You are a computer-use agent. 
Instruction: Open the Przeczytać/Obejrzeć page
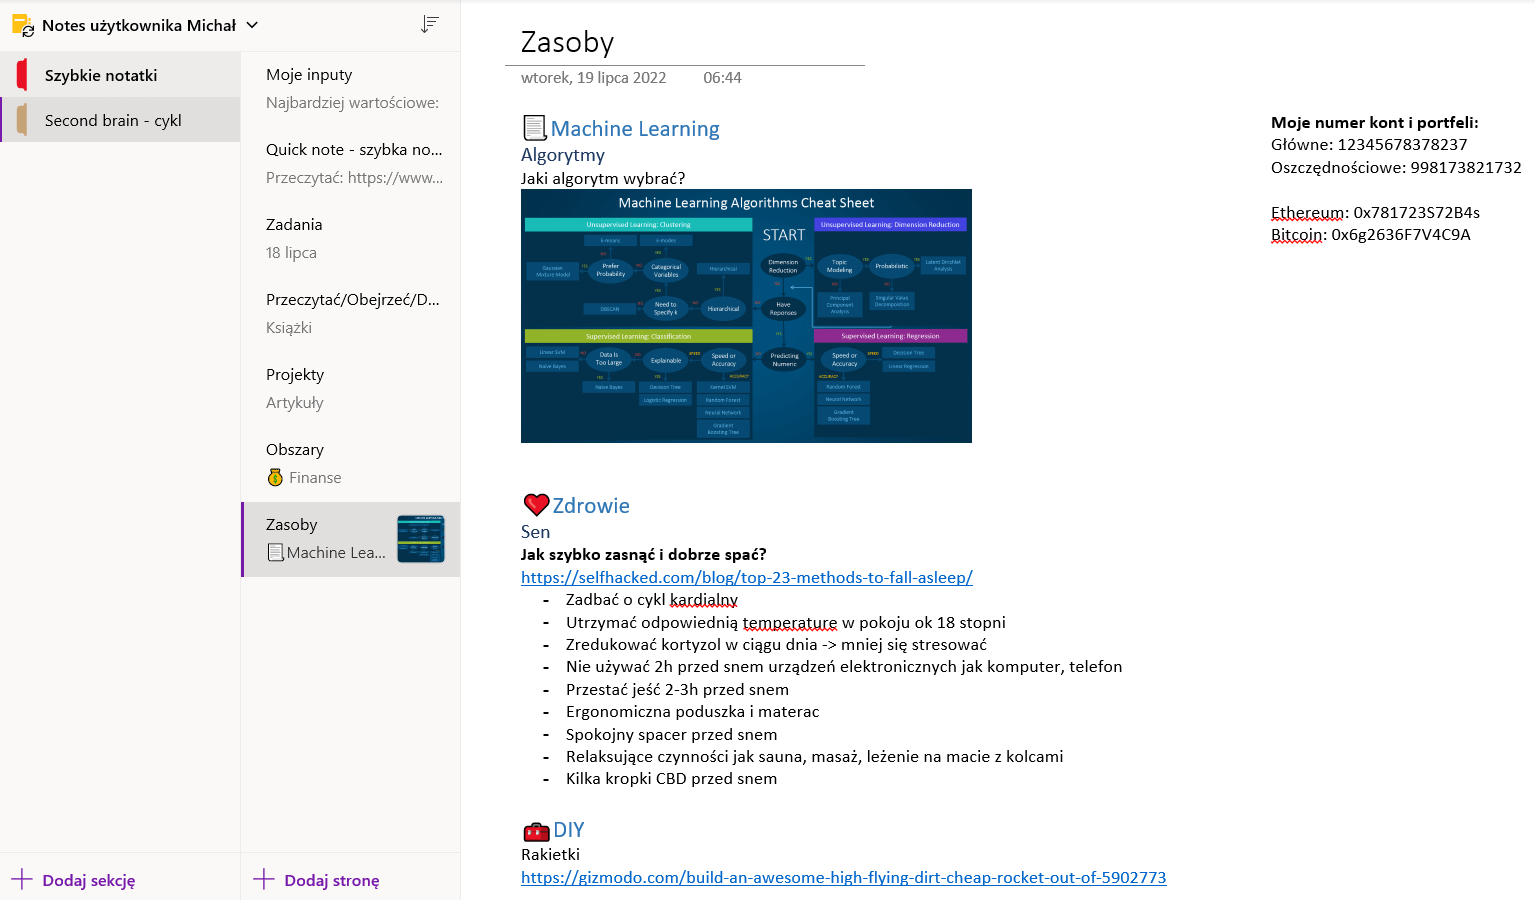[351, 314]
